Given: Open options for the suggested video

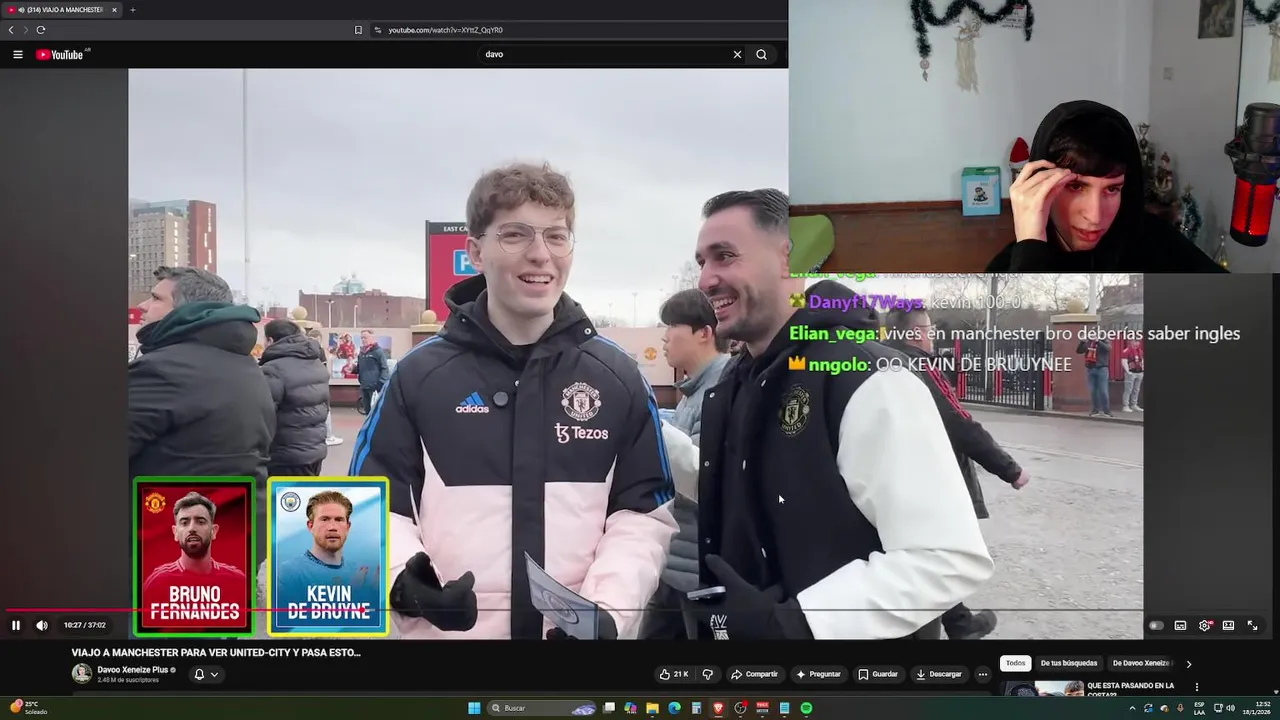Looking at the screenshot, I should coord(1196,687).
